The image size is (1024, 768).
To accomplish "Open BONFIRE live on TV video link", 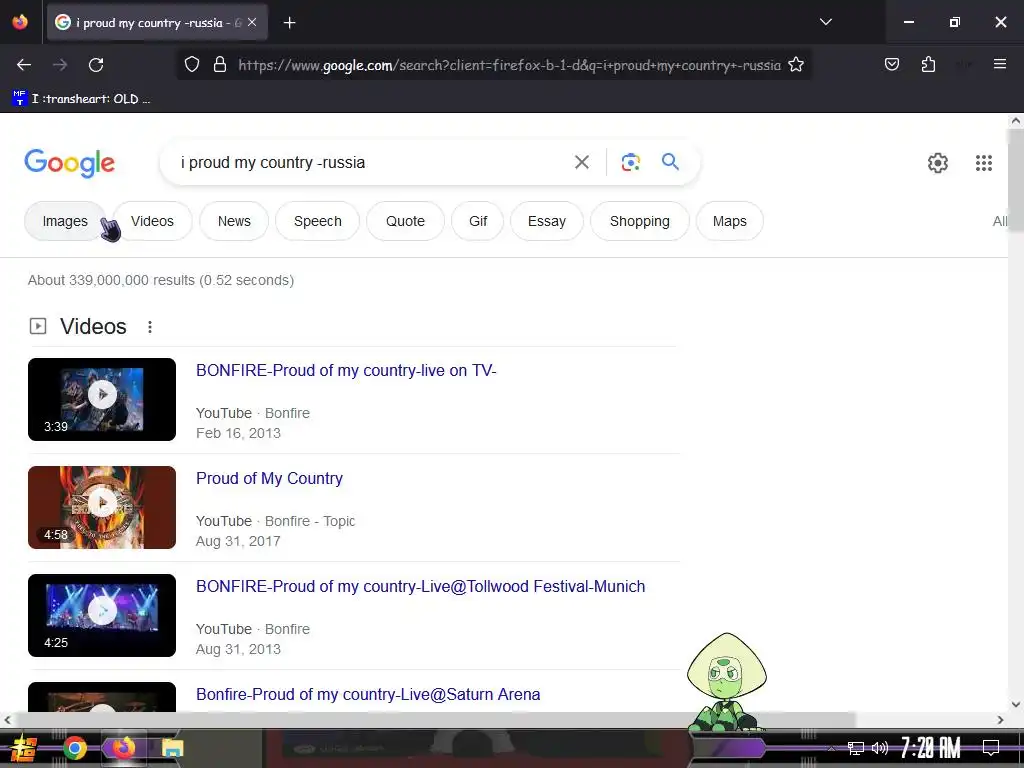I will click(x=346, y=370).
